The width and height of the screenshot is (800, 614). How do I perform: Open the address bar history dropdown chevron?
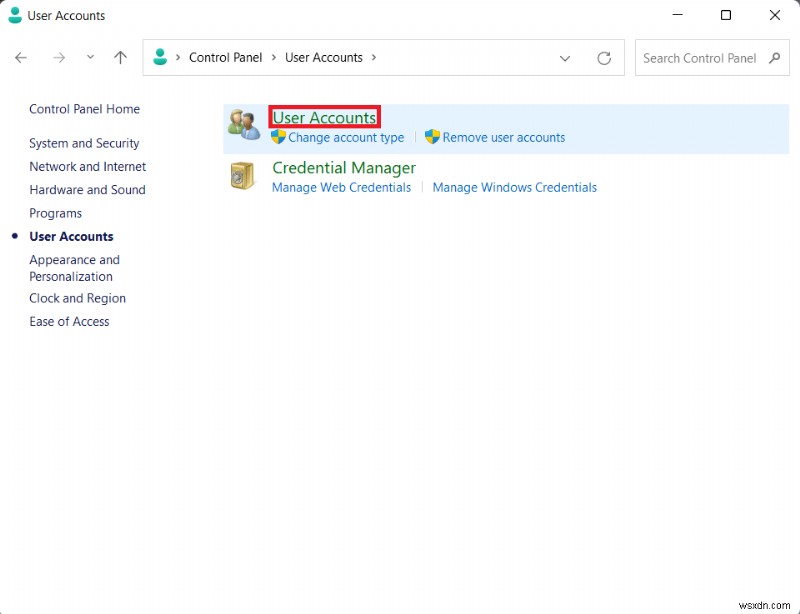tap(565, 58)
